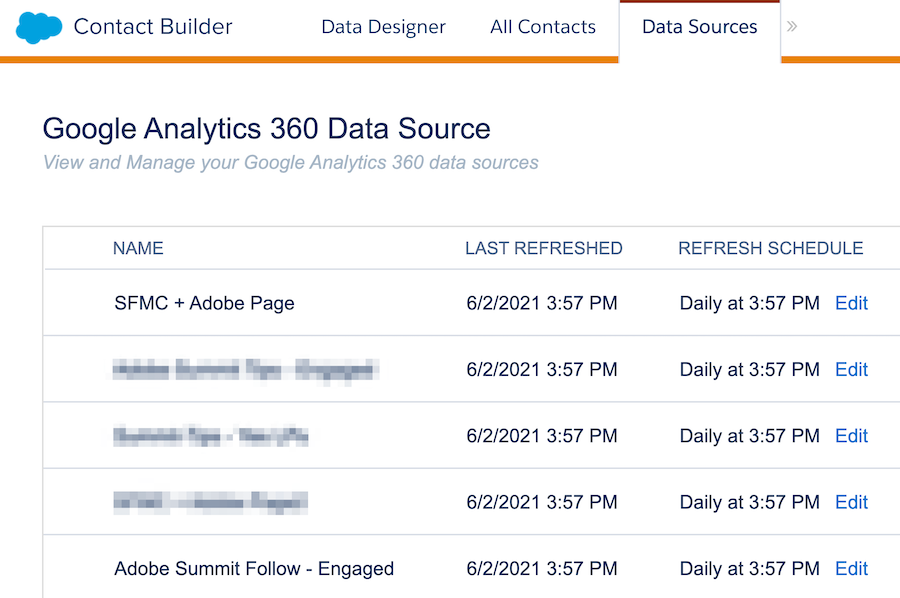Click LAST REFRESHED column header
Viewport: 900px width, 598px height.
[x=544, y=248]
